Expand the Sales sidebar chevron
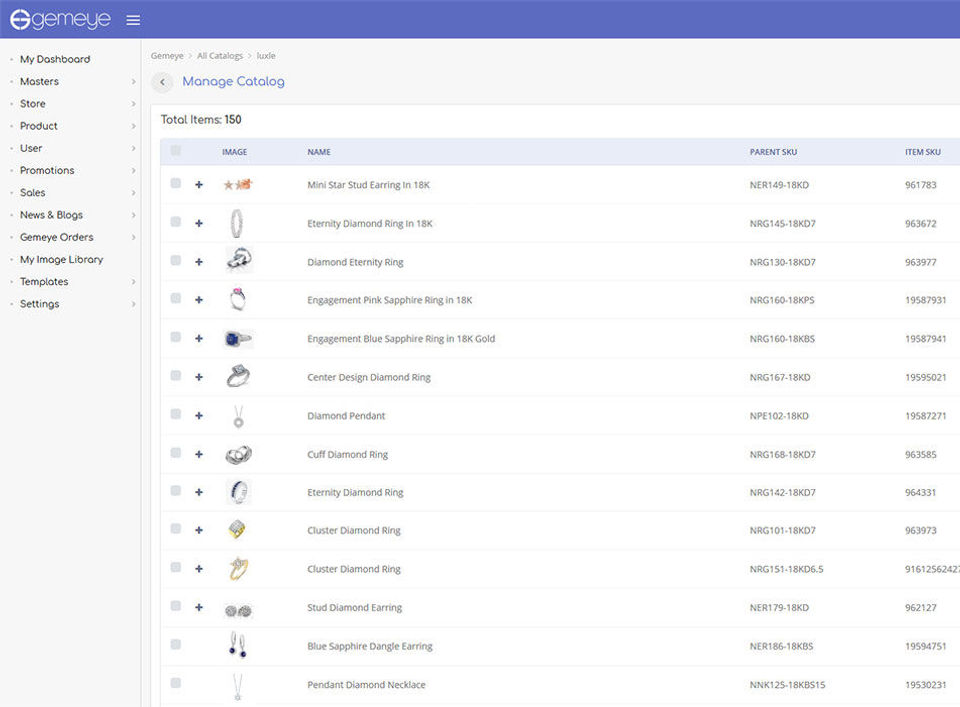Screen dimensions: 960x707 [x=133, y=193]
